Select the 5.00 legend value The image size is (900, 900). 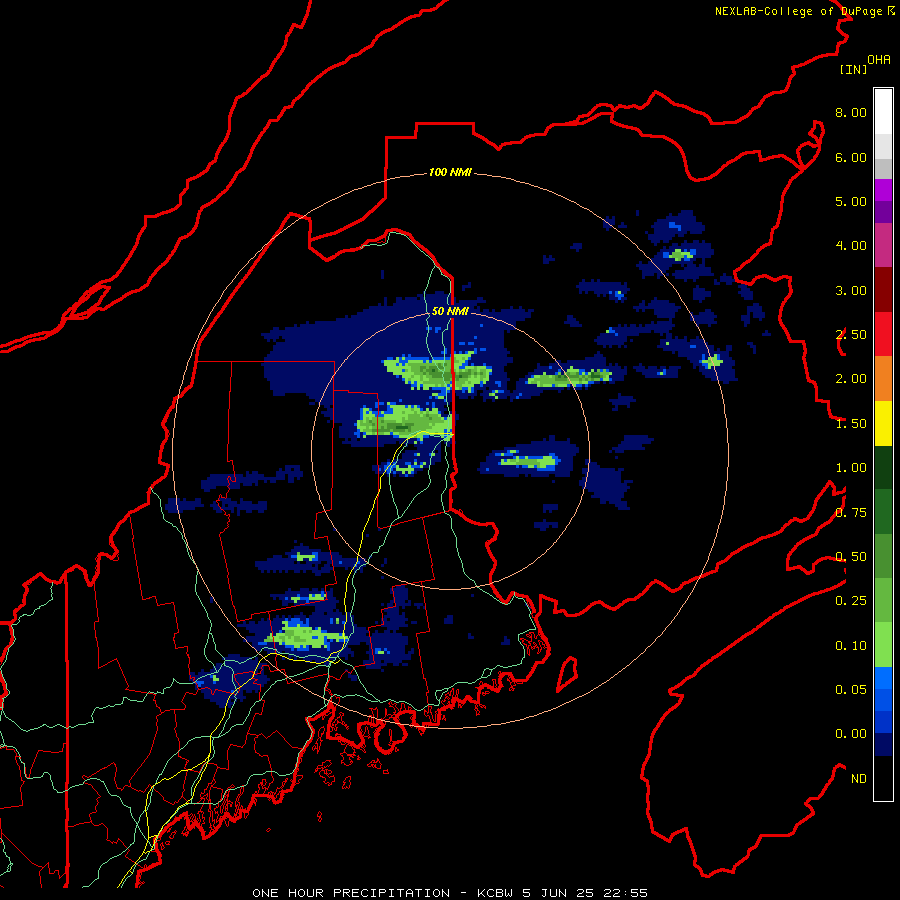click(851, 201)
